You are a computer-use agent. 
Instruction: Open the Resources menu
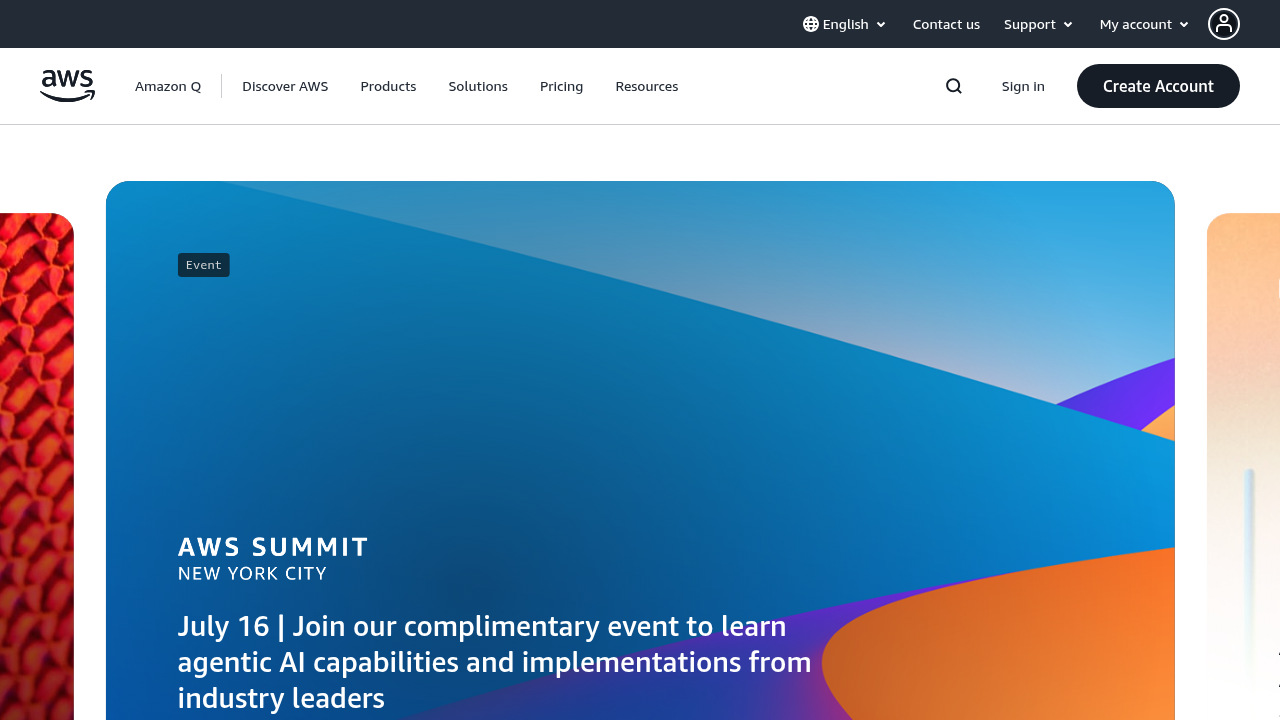point(646,86)
